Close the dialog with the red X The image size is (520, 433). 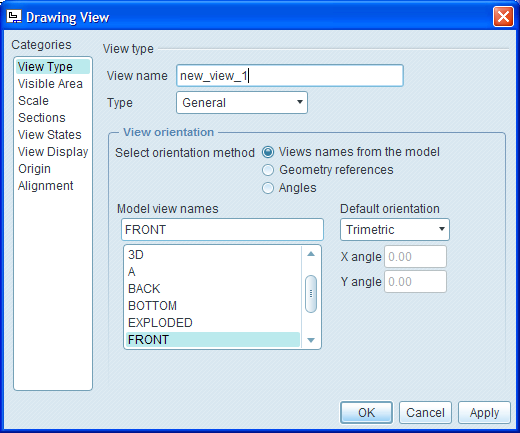click(x=503, y=17)
